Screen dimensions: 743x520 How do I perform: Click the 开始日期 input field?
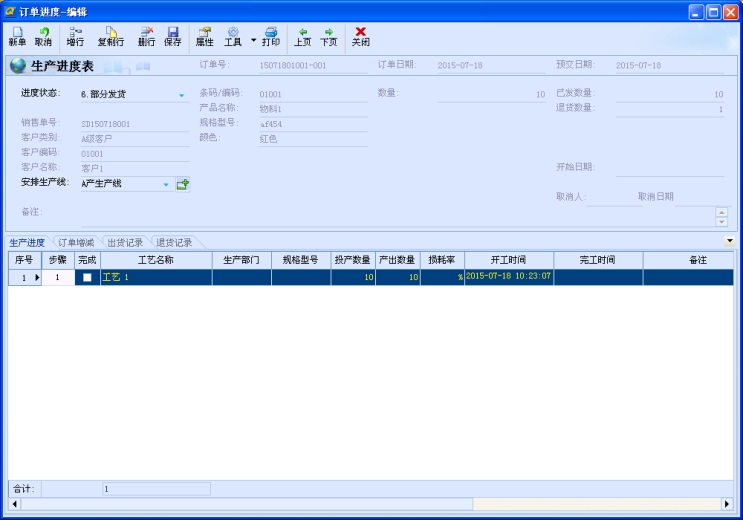pos(670,168)
